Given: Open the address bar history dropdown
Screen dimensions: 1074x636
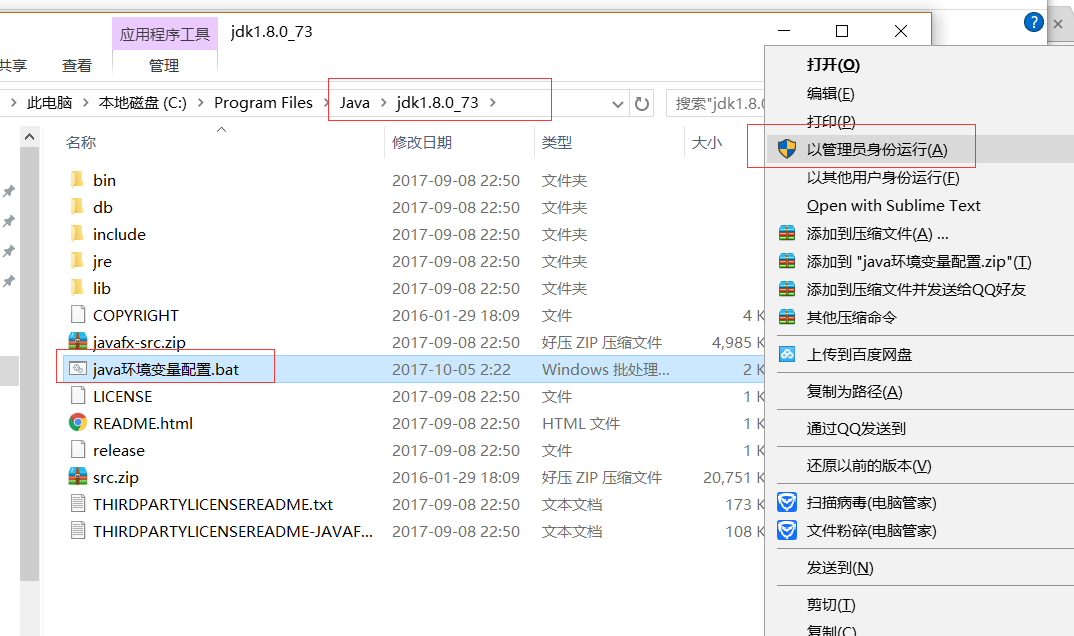Looking at the screenshot, I should (x=617, y=104).
